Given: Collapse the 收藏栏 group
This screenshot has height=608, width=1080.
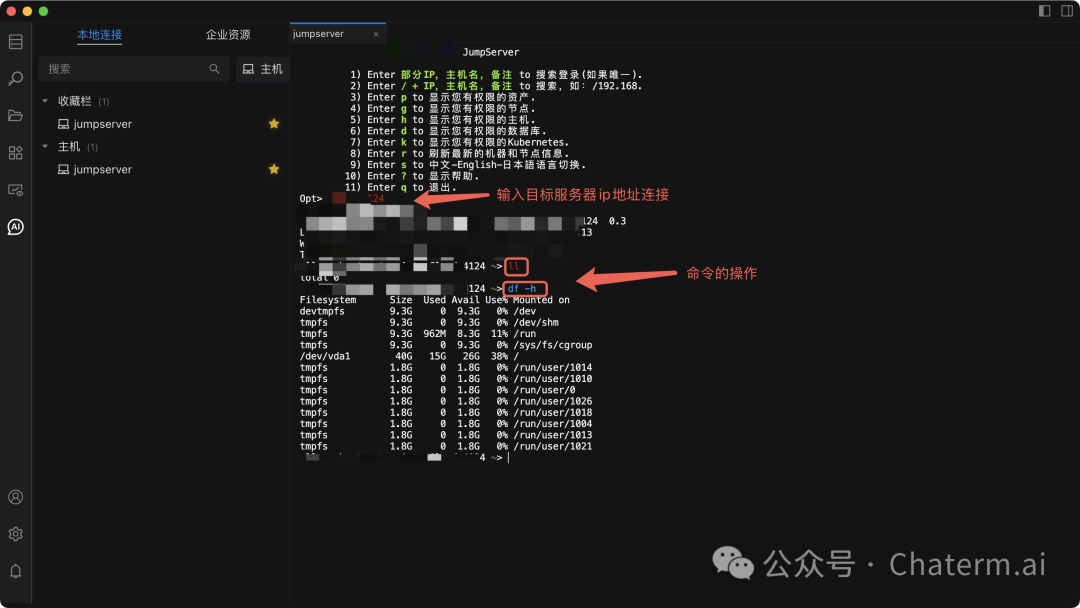Looking at the screenshot, I should coord(44,100).
